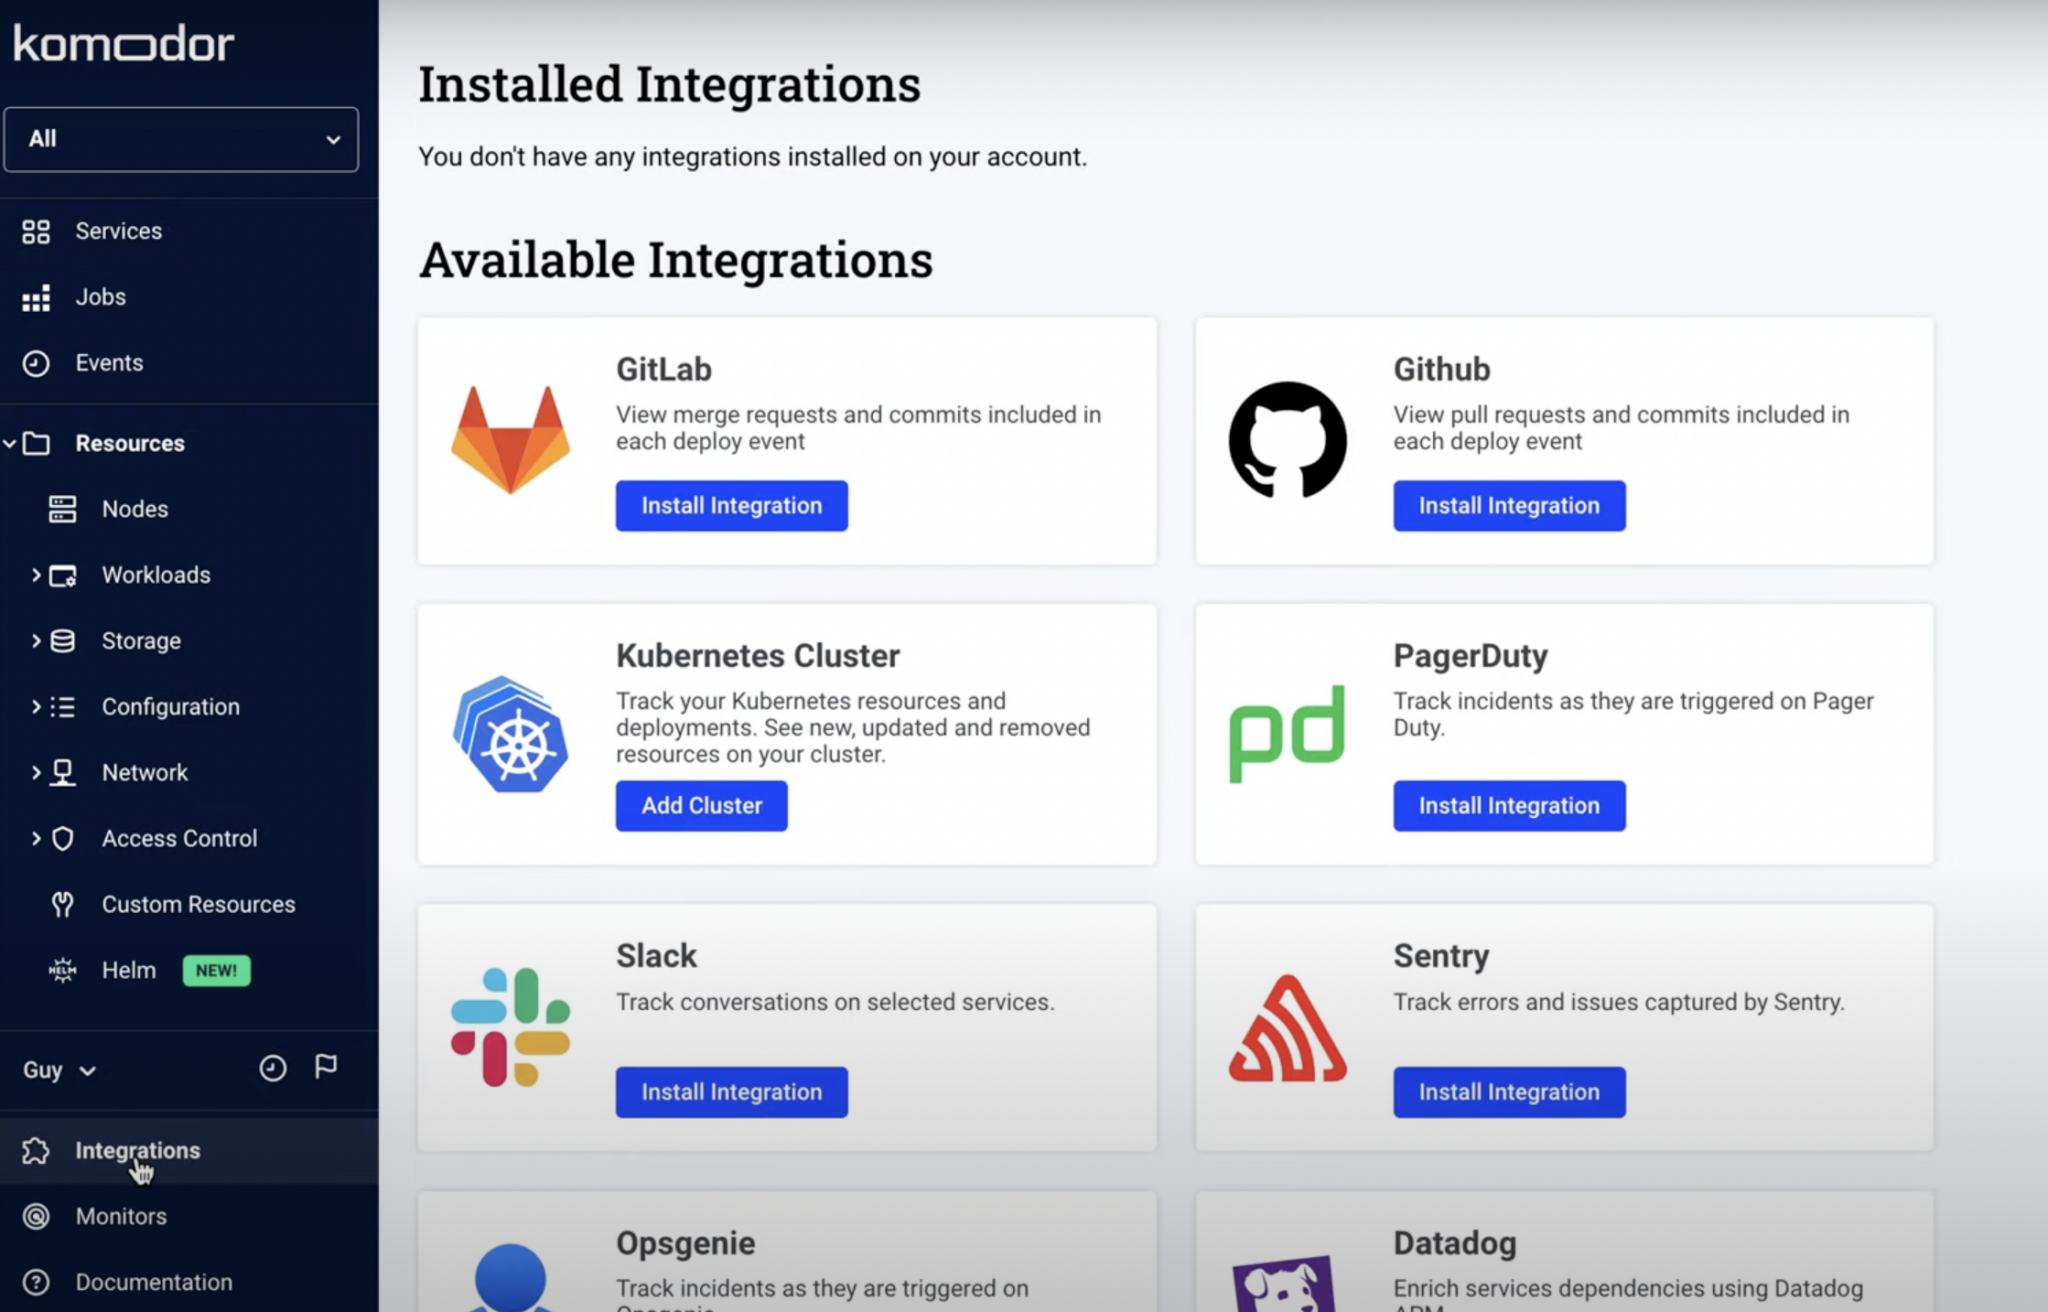Screen dimensions: 2048x1312
Task: Click the NEW! badge beside Helm
Action: point(216,971)
